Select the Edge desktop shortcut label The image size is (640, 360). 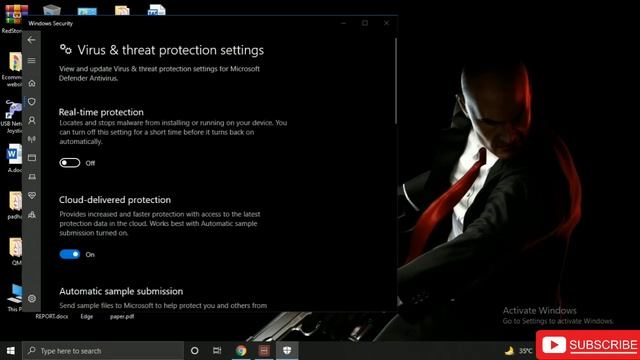click(87, 316)
